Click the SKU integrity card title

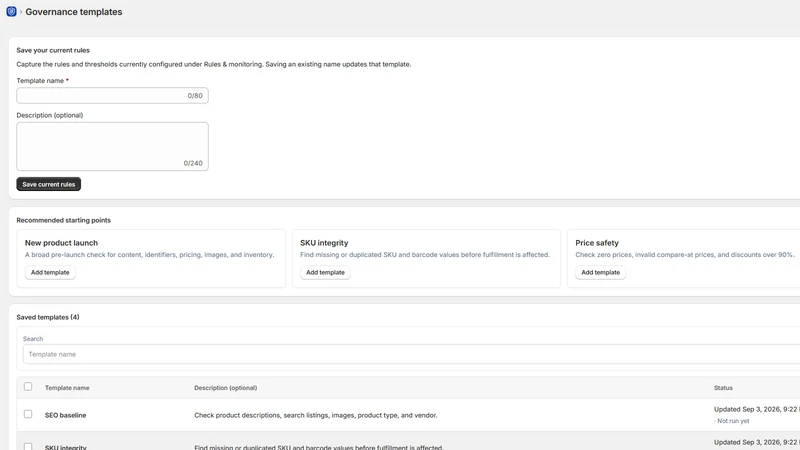324,243
